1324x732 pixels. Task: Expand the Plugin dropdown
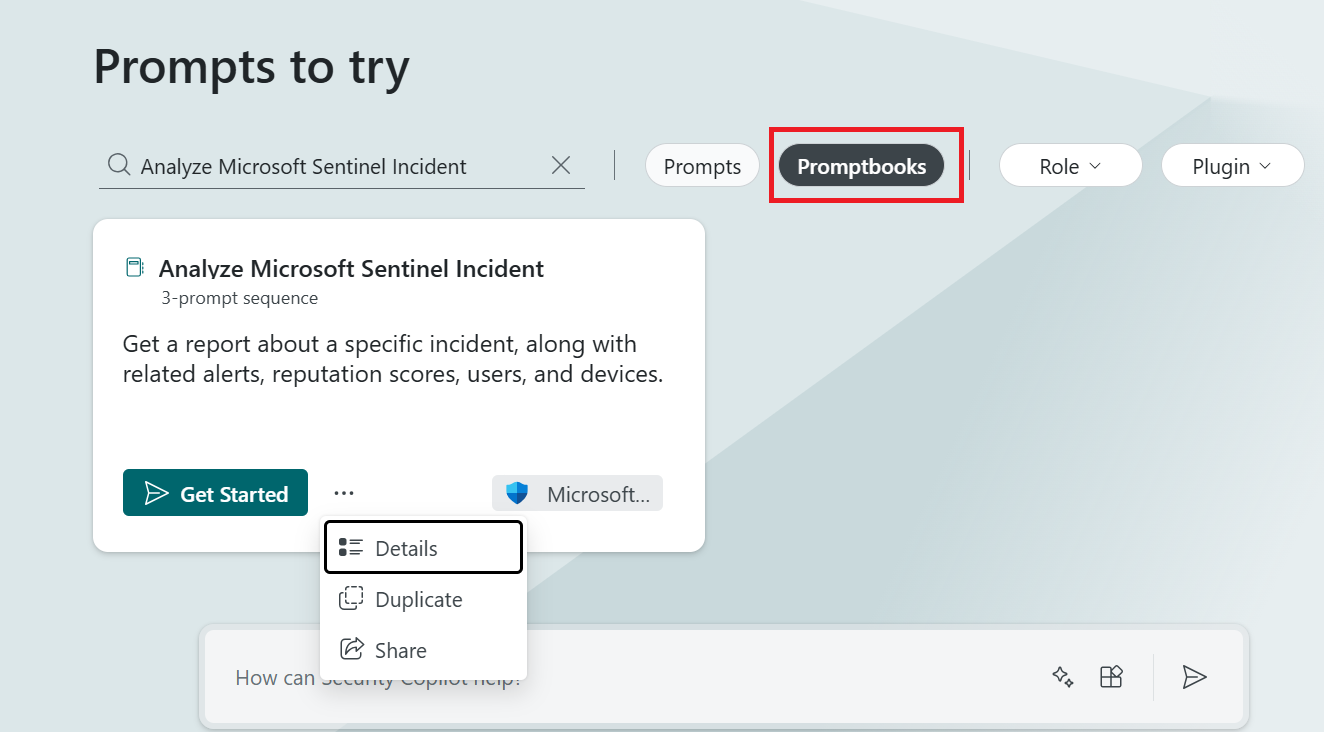1232,165
